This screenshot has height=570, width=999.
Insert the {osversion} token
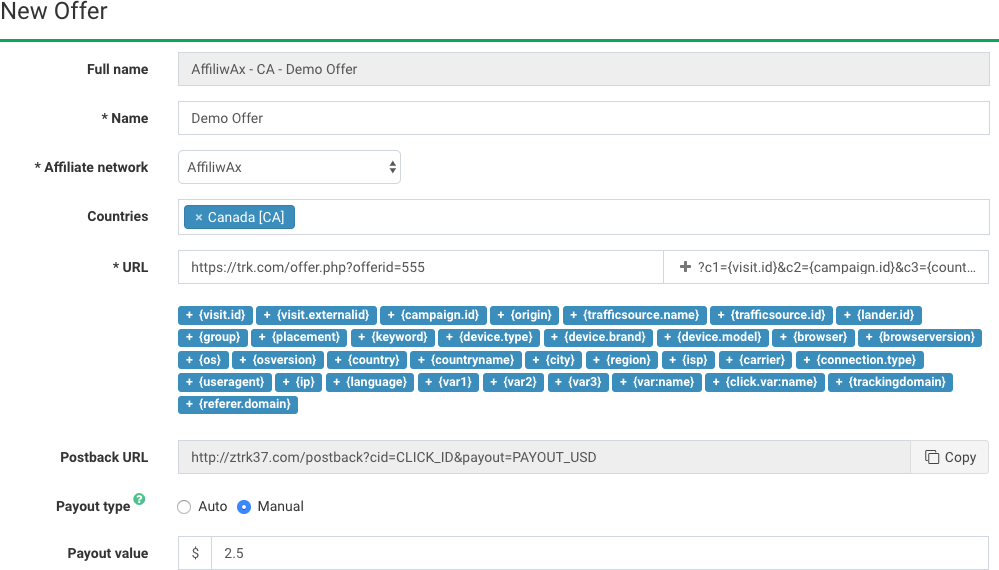click(278, 360)
